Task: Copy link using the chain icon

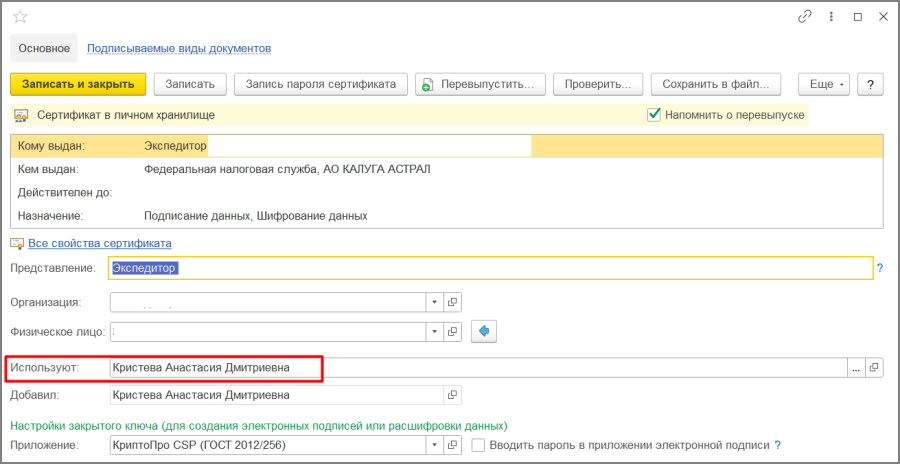Action: (805, 17)
